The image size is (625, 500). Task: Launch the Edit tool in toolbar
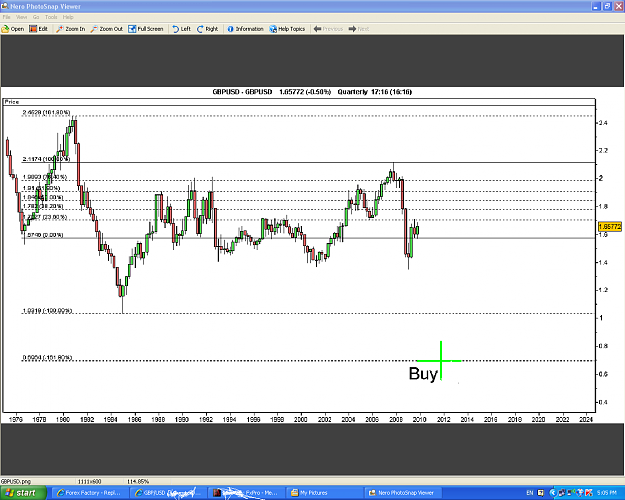(39, 29)
